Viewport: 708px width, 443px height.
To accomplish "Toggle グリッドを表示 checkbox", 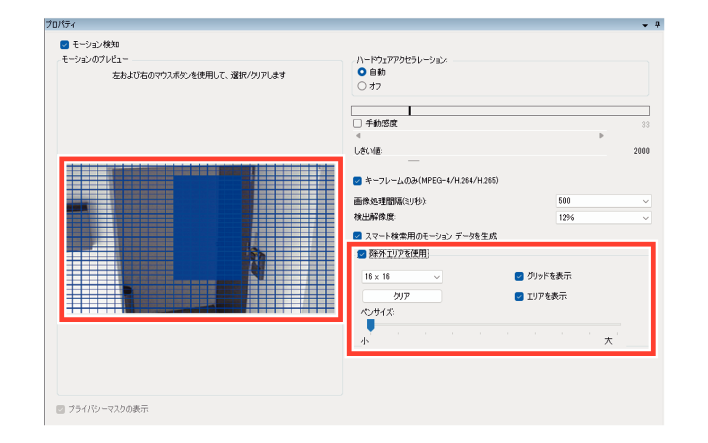I will coord(519,276).
